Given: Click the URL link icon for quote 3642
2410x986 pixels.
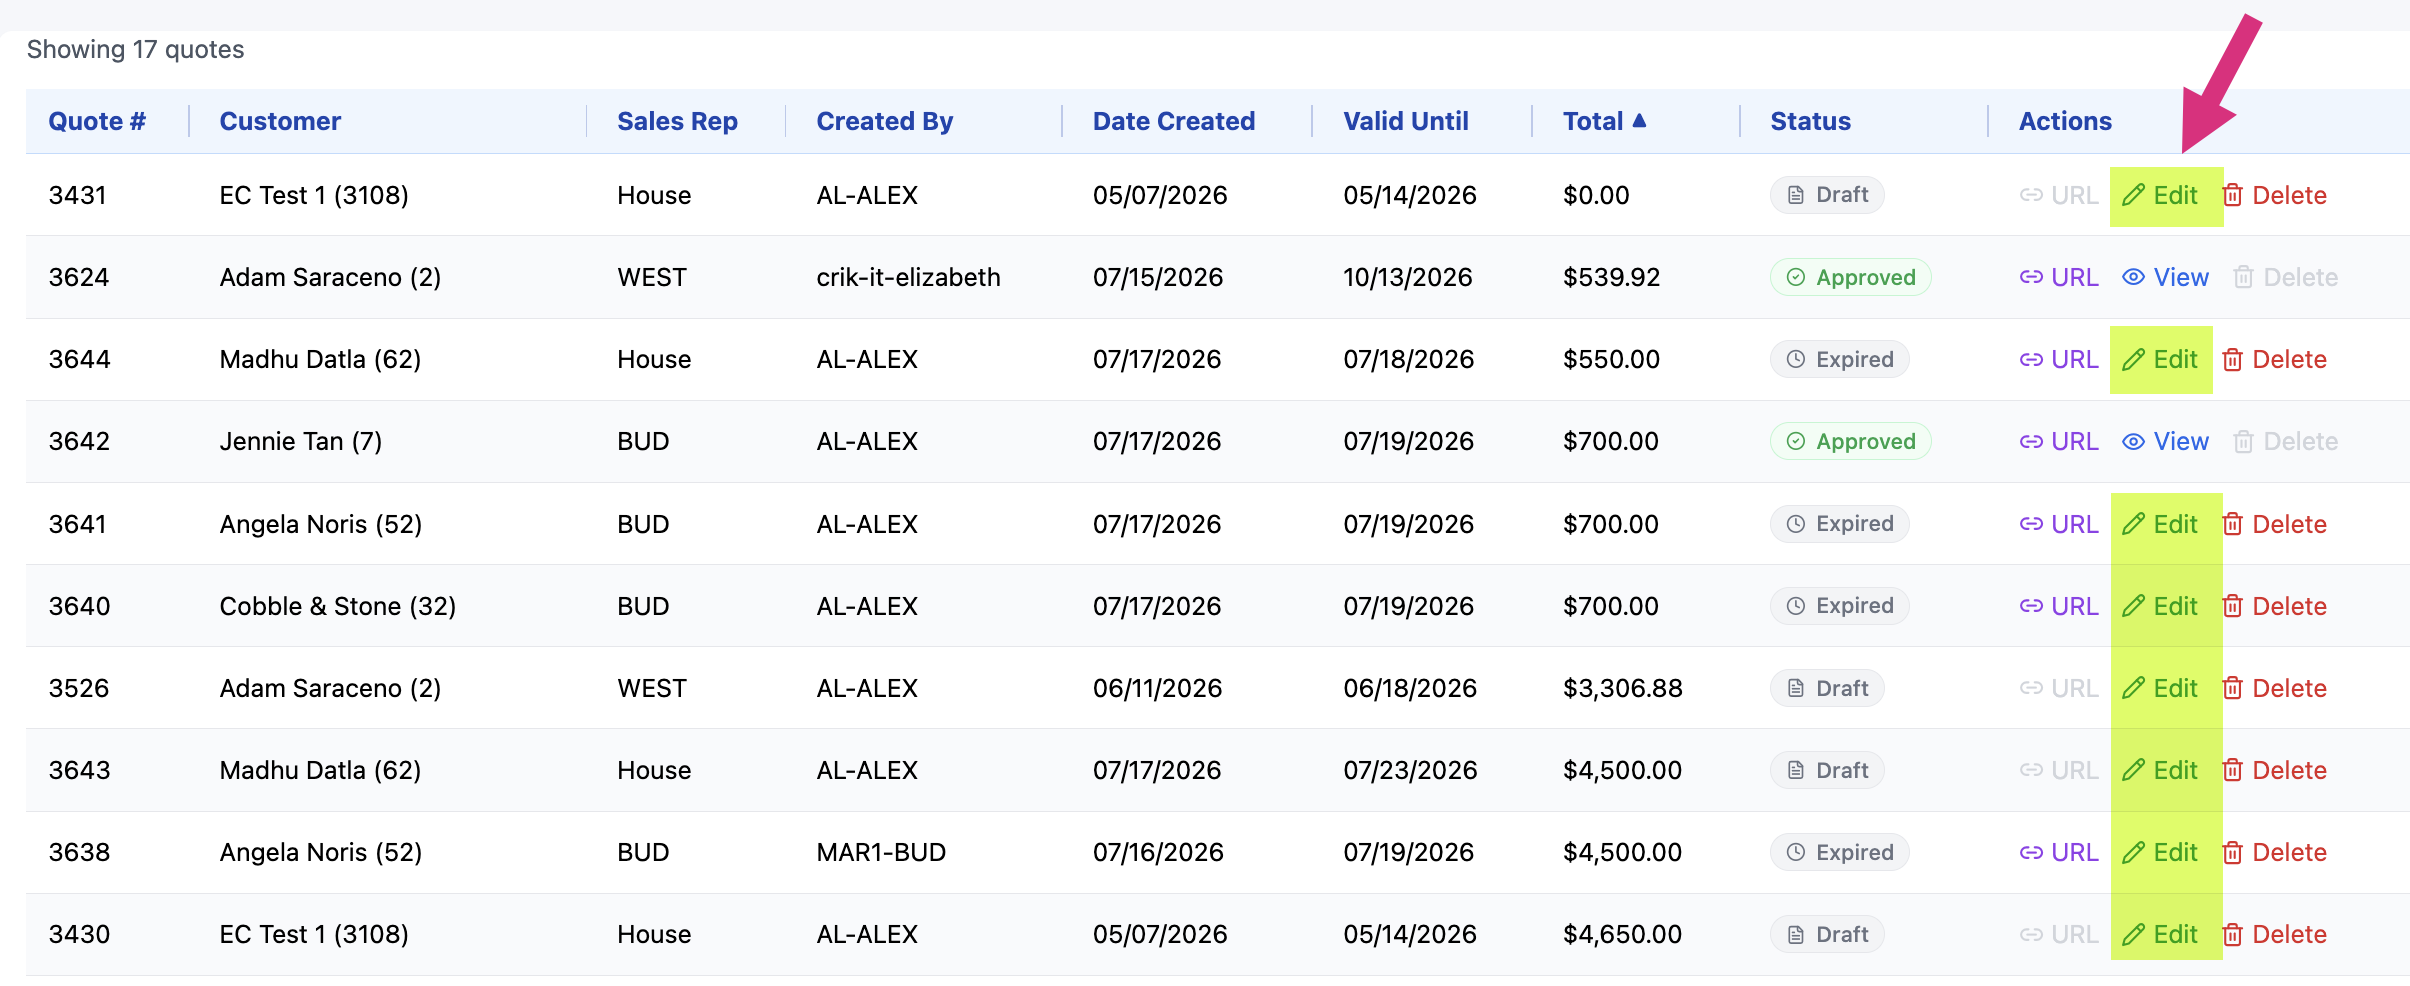Looking at the screenshot, I should (x=2031, y=441).
